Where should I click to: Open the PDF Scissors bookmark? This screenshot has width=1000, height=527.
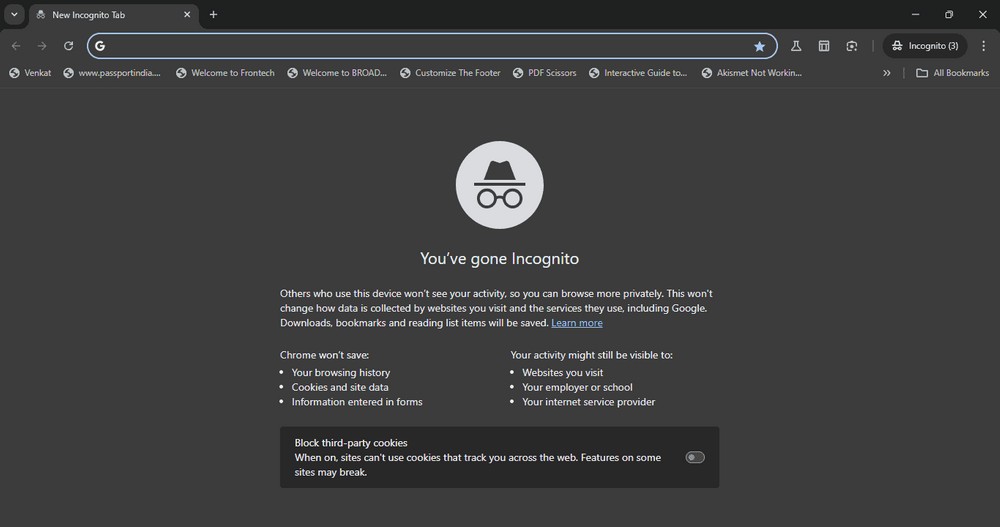tap(545, 73)
